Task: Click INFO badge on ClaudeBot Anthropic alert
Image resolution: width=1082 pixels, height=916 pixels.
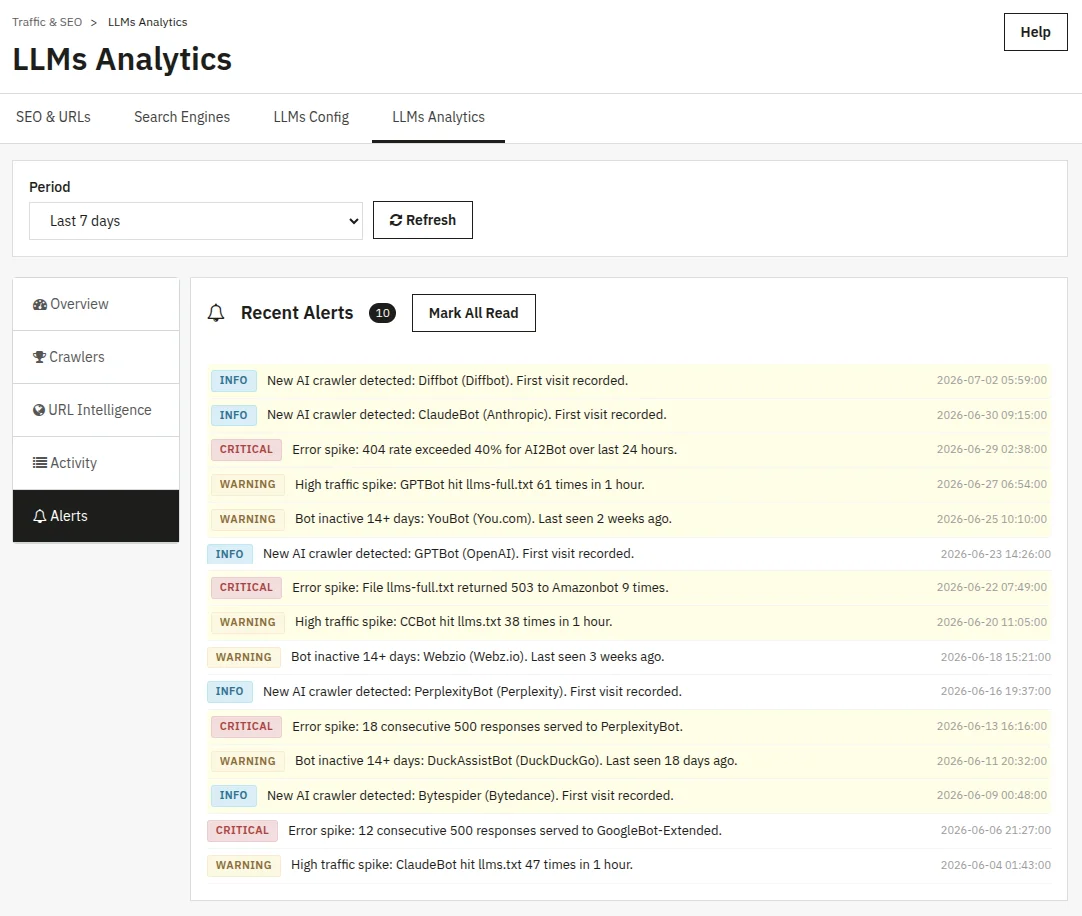Action: [x=233, y=415]
